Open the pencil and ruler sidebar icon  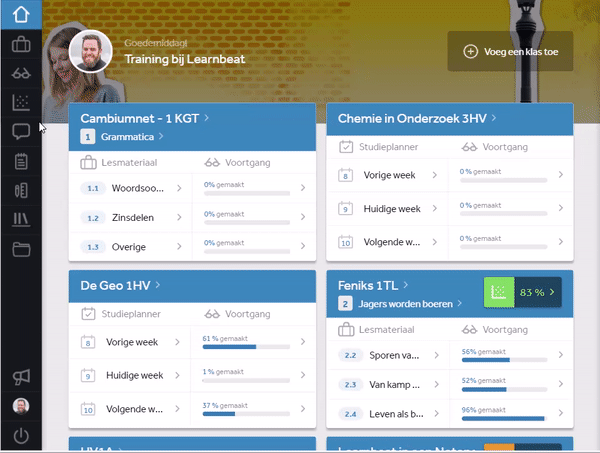(21, 190)
